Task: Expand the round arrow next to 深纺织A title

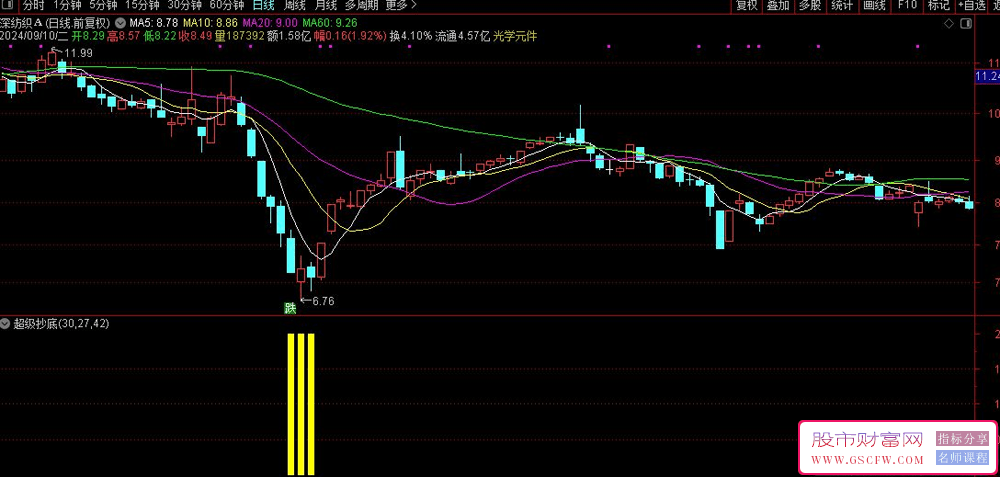Action: point(120,24)
